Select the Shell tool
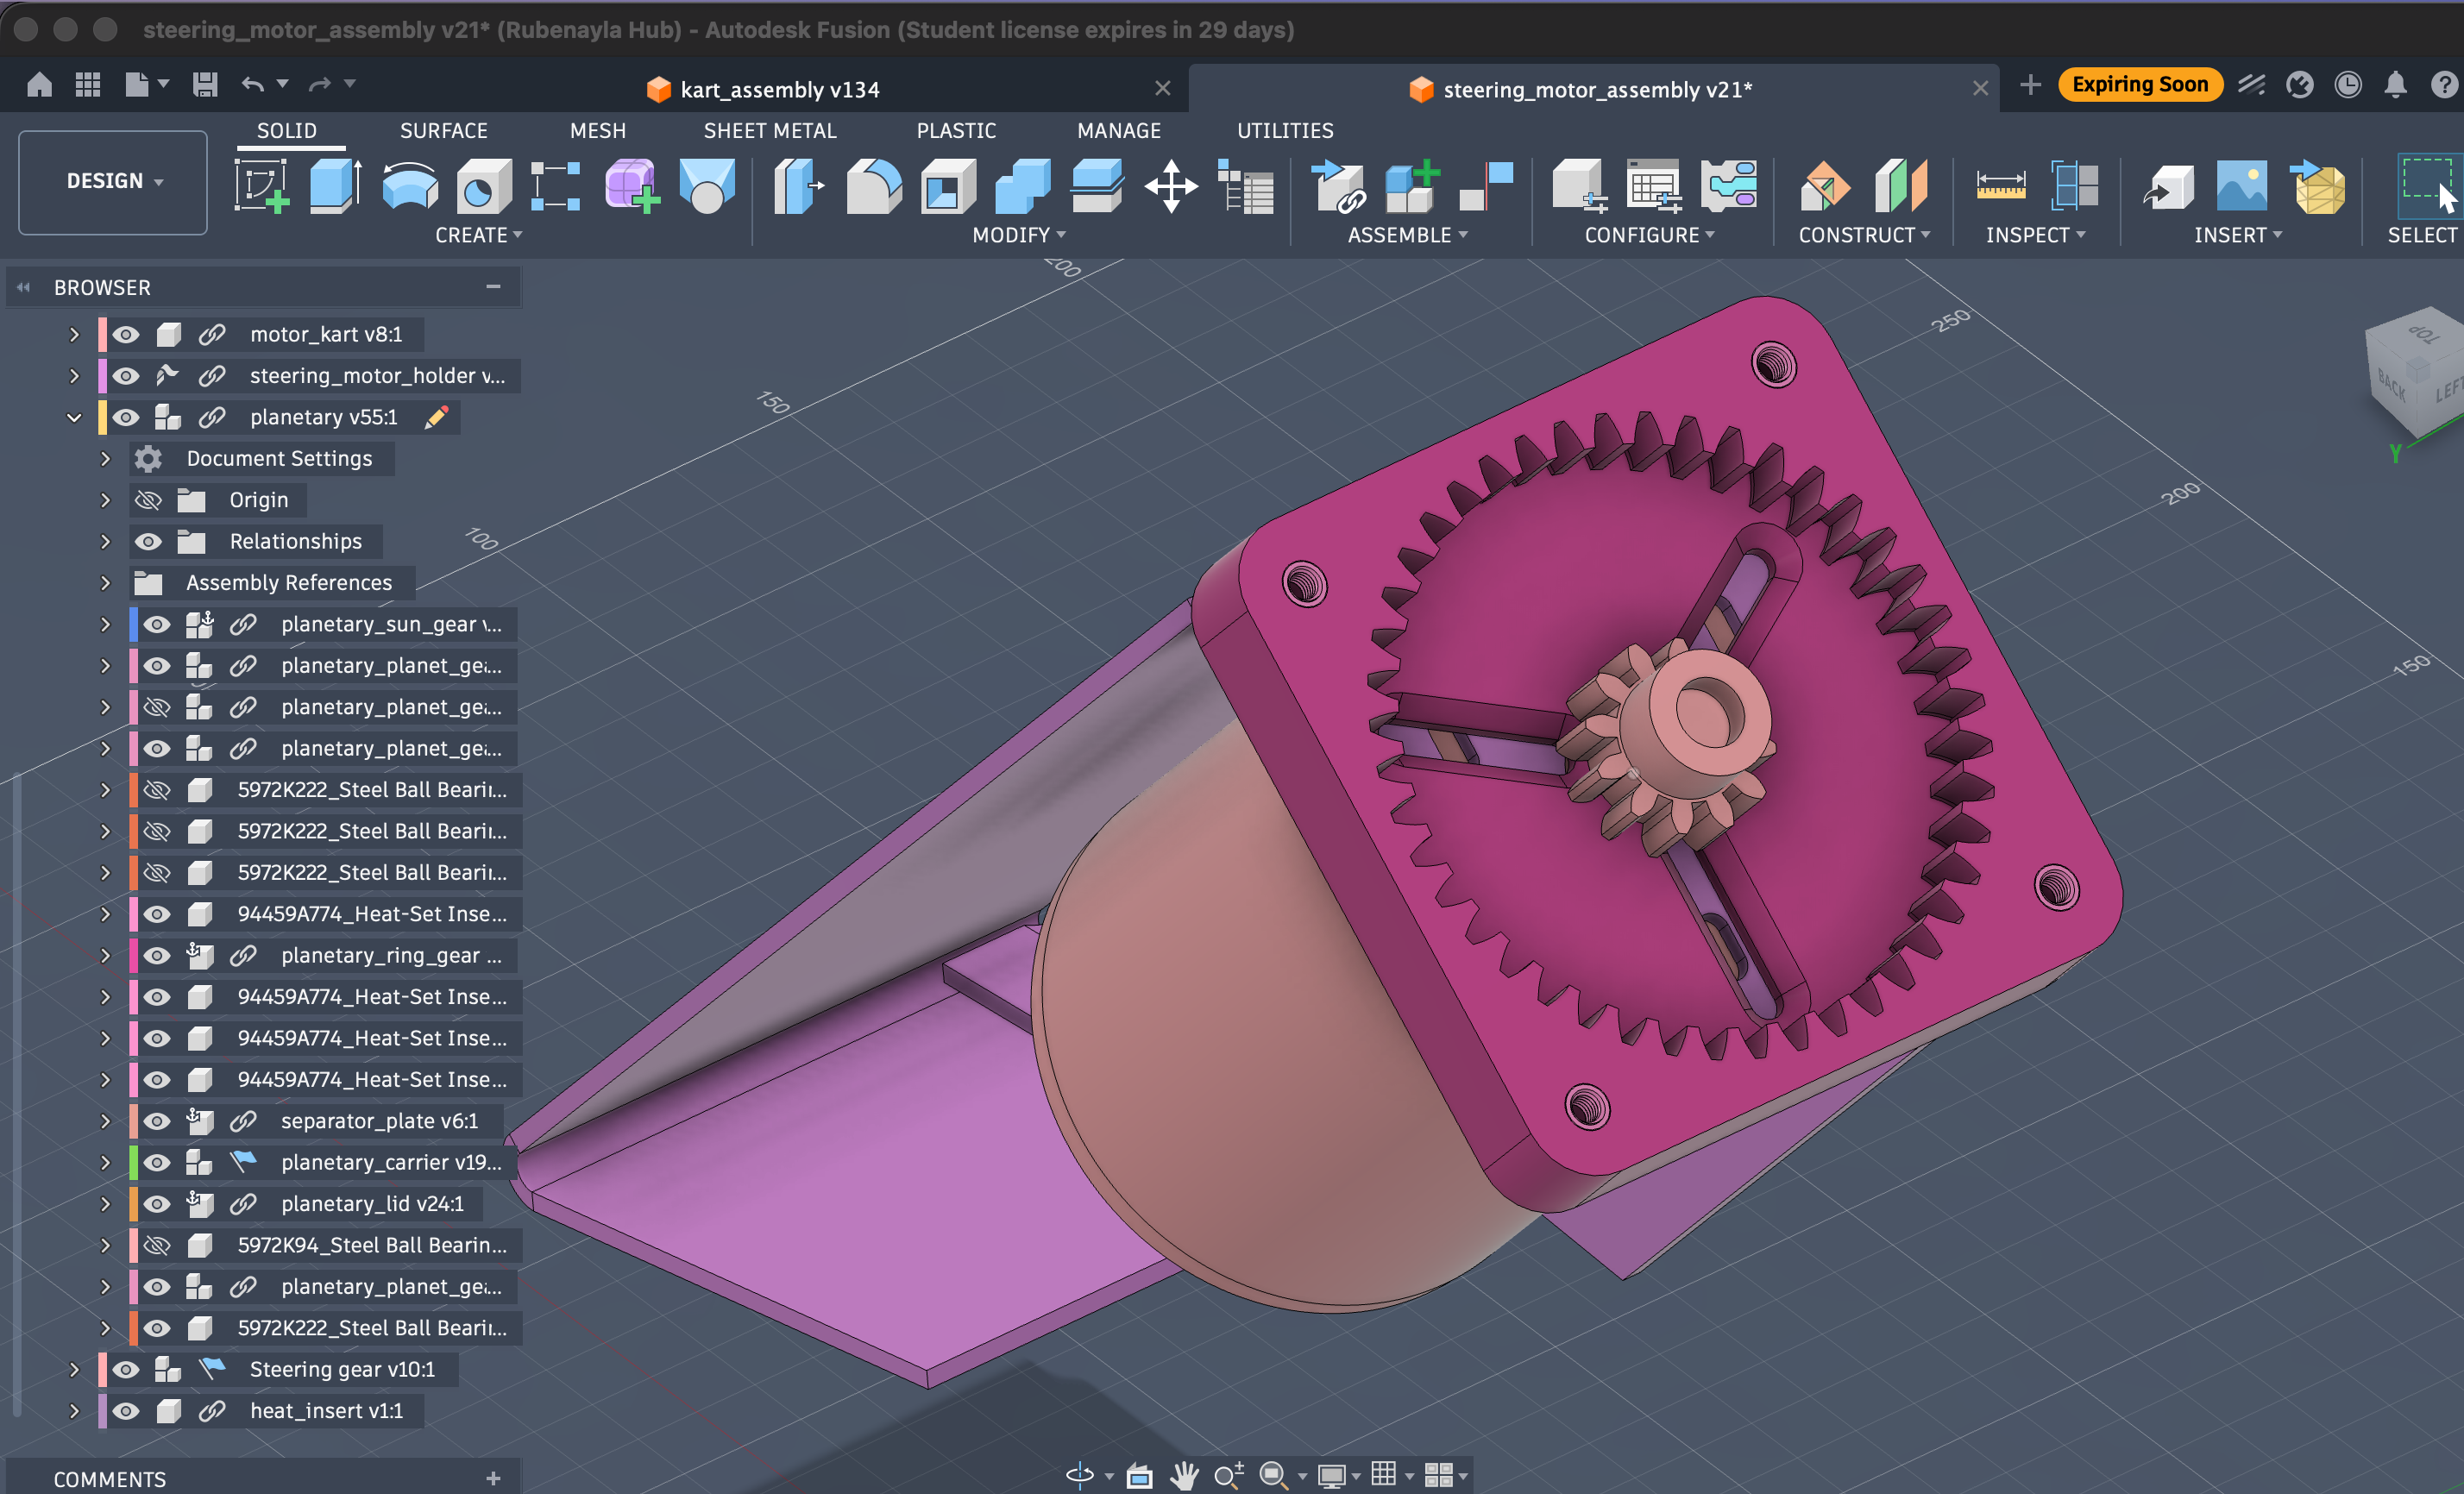The height and width of the screenshot is (1494, 2464). pos(947,186)
